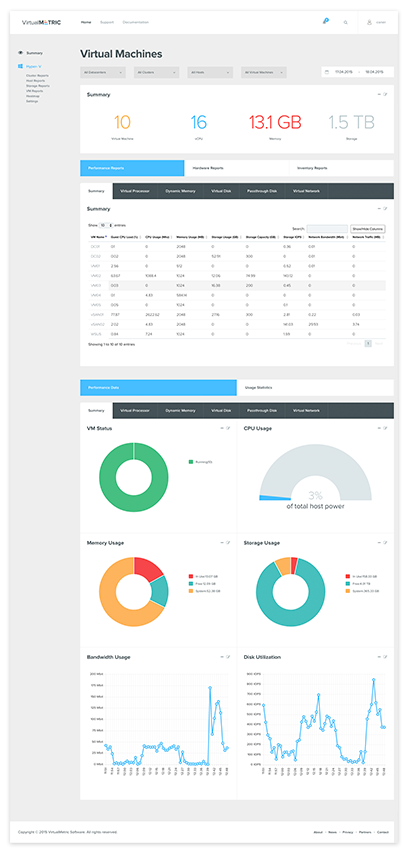Image resolution: width=407 pixels, height=861 pixels.
Task: Edit the CPU Usage panel
Action: (386, 428)
